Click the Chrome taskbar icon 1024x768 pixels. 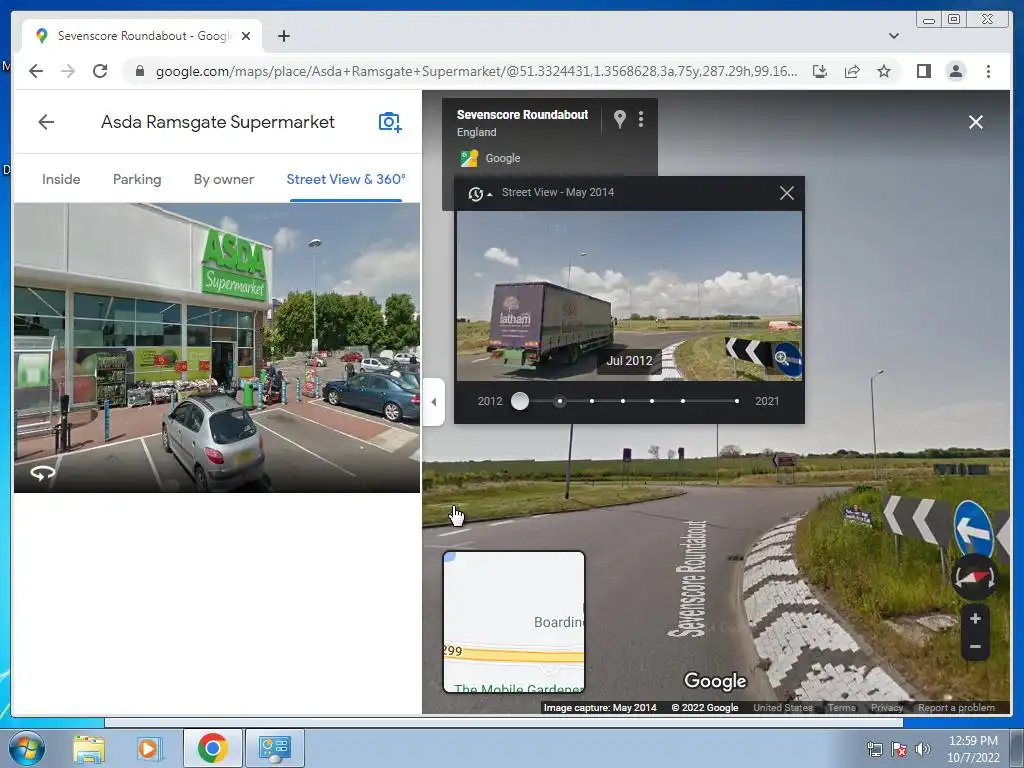pos(212,748)
